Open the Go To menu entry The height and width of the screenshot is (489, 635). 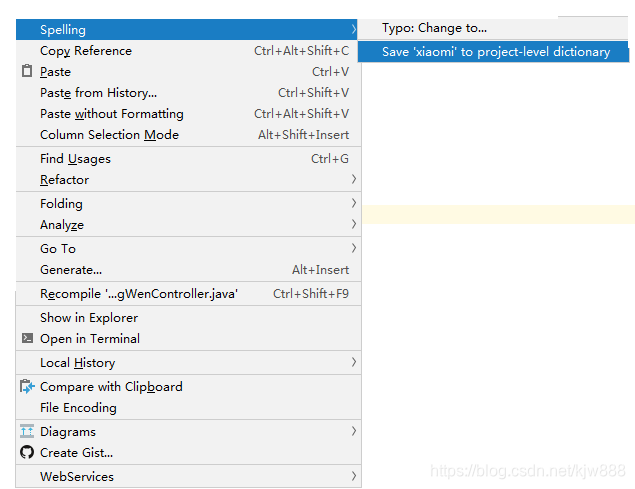[188, 249]
